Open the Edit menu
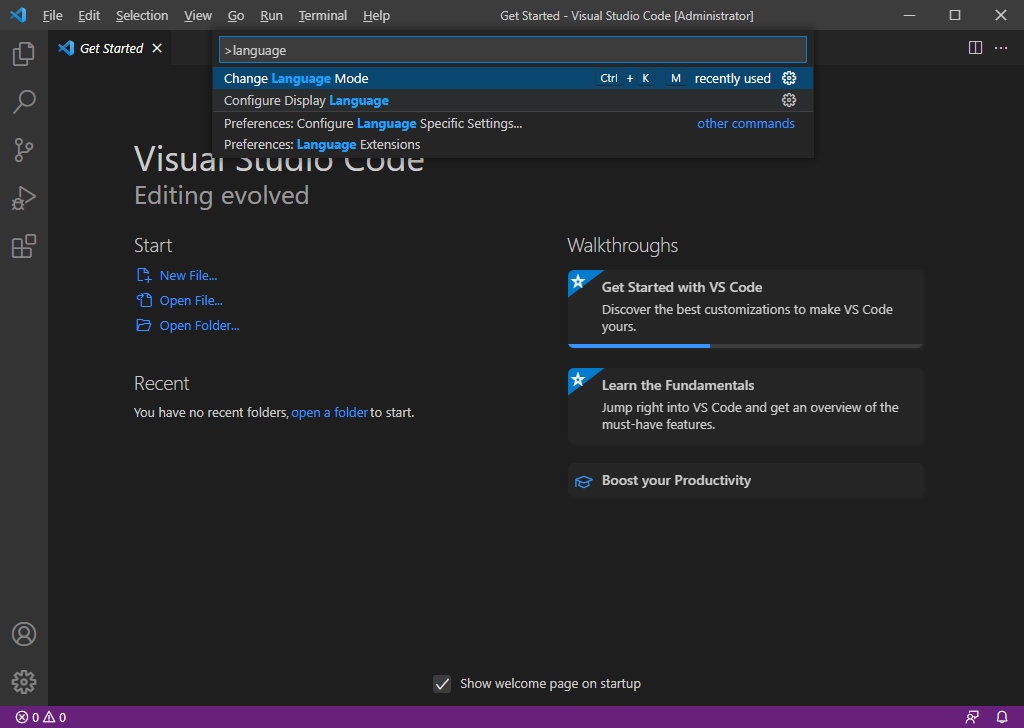The width and height of the screenshot is (1024, 728). tap(89, 15)
